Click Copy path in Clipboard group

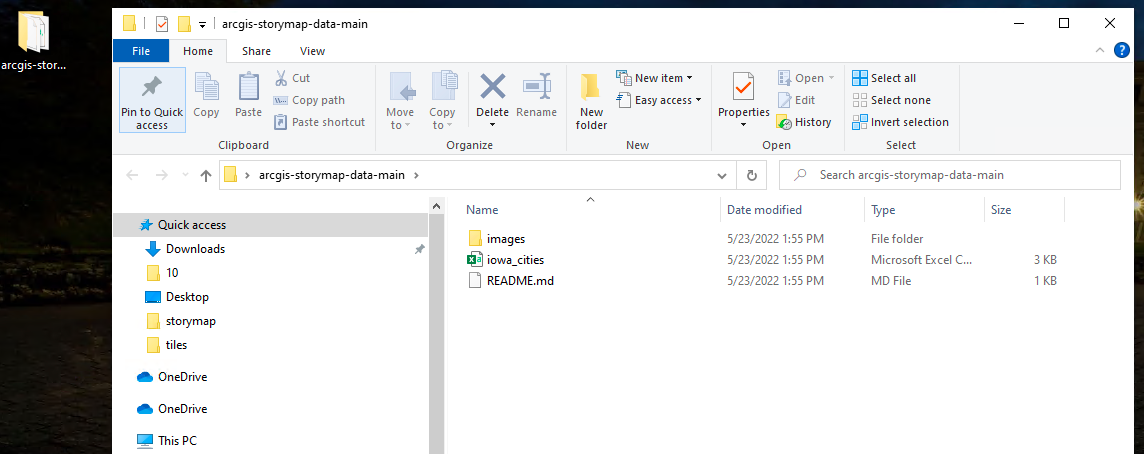[309, 100]
